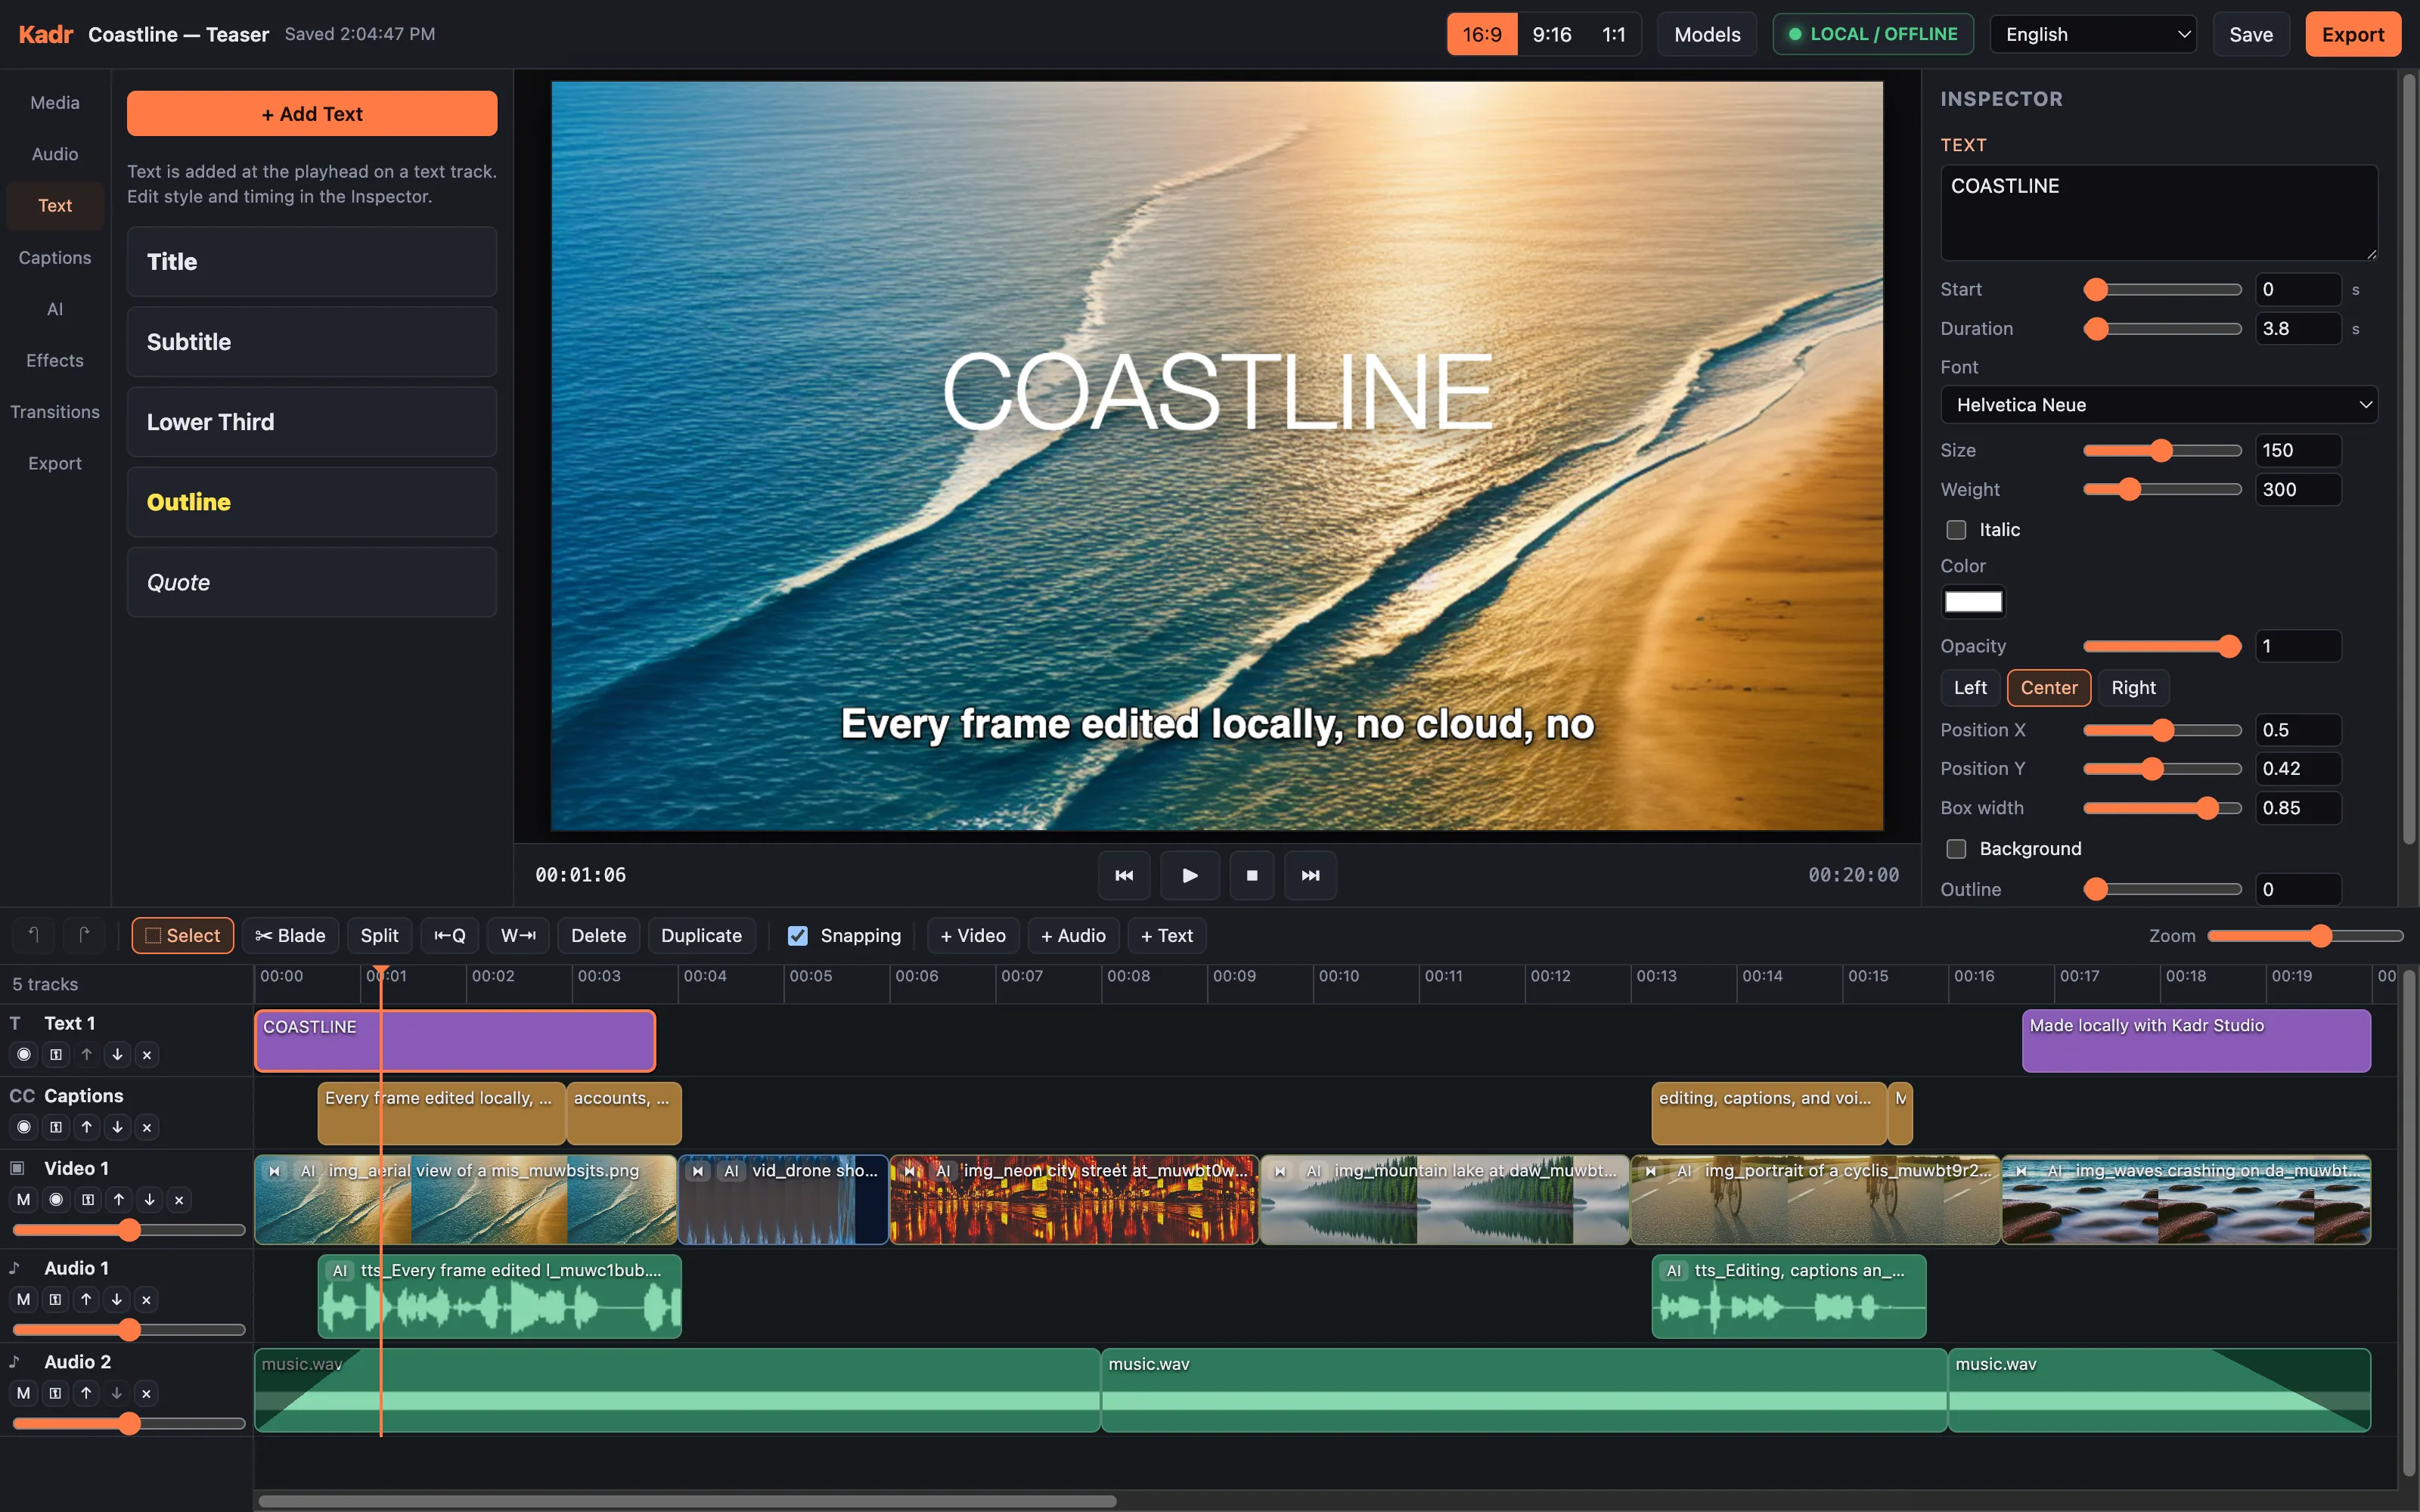The image size is (2420, 1512).
Task: Activate the Blade scissors tool
Action: pyautogui.click(x=290, y=935)
